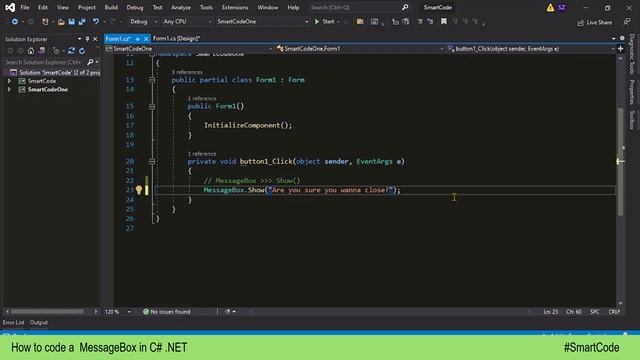Open the View menu
This screenshot has width=640, height=360.
point(62,7)
